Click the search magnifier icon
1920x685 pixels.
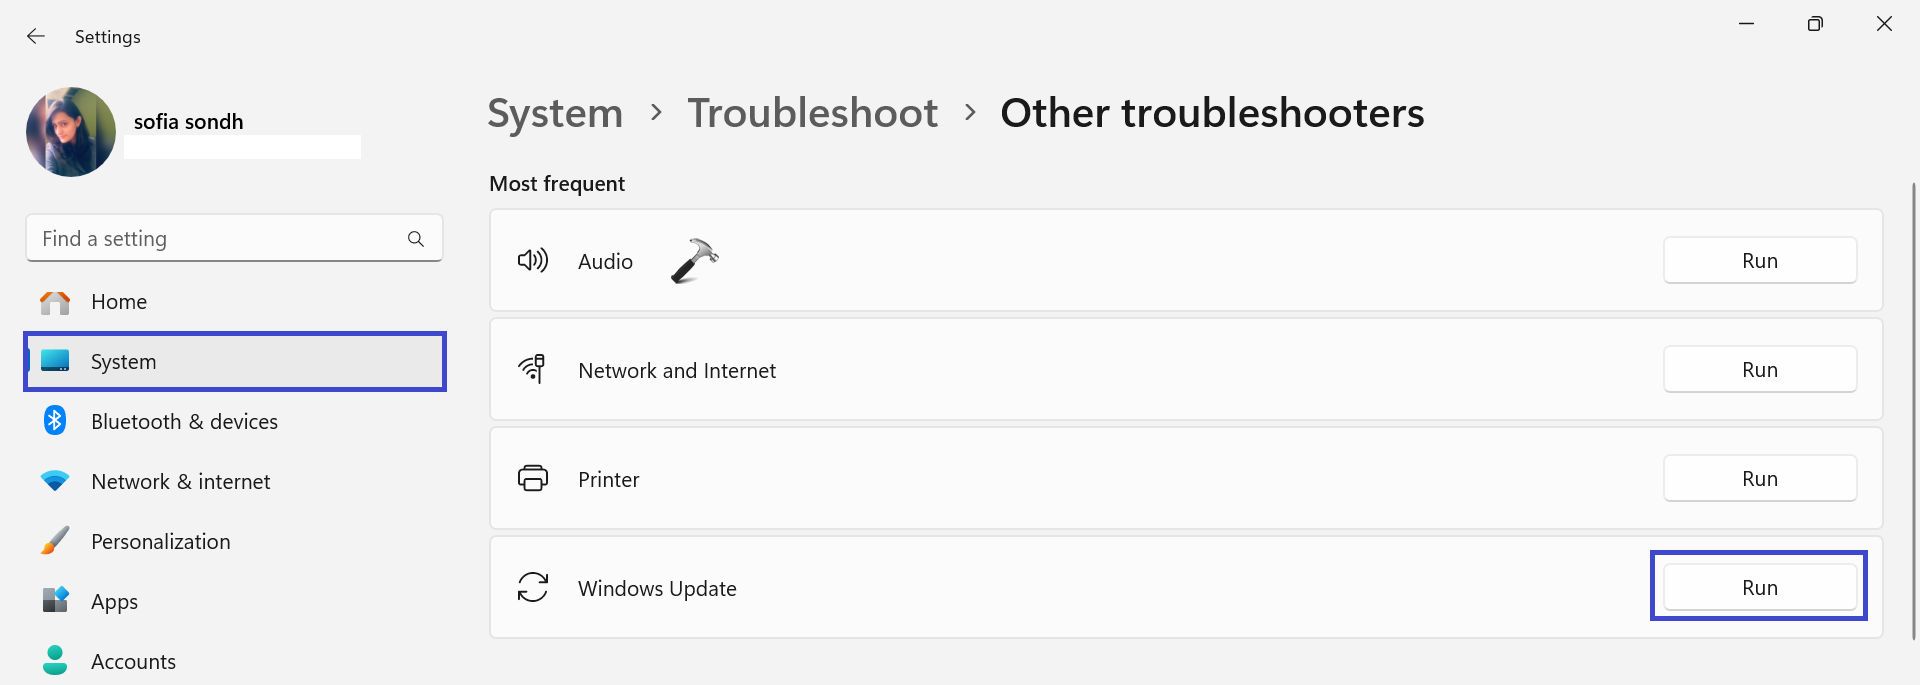tap(416, 239)
